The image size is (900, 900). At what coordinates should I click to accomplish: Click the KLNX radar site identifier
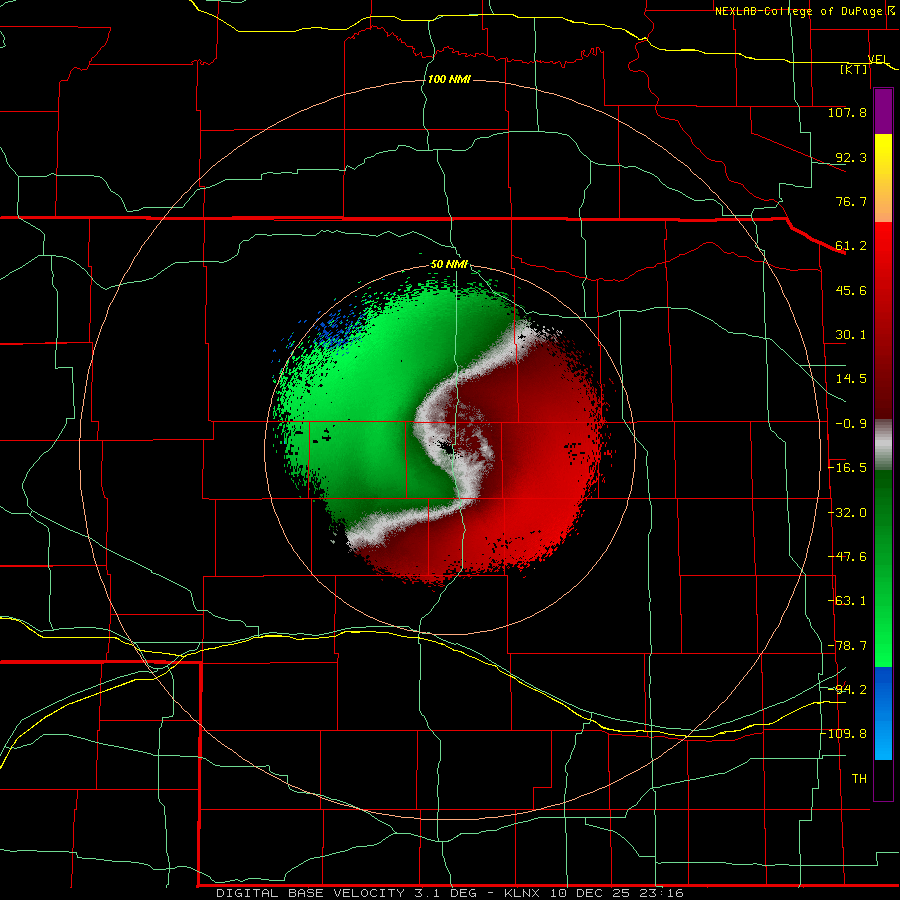point(522,893)
